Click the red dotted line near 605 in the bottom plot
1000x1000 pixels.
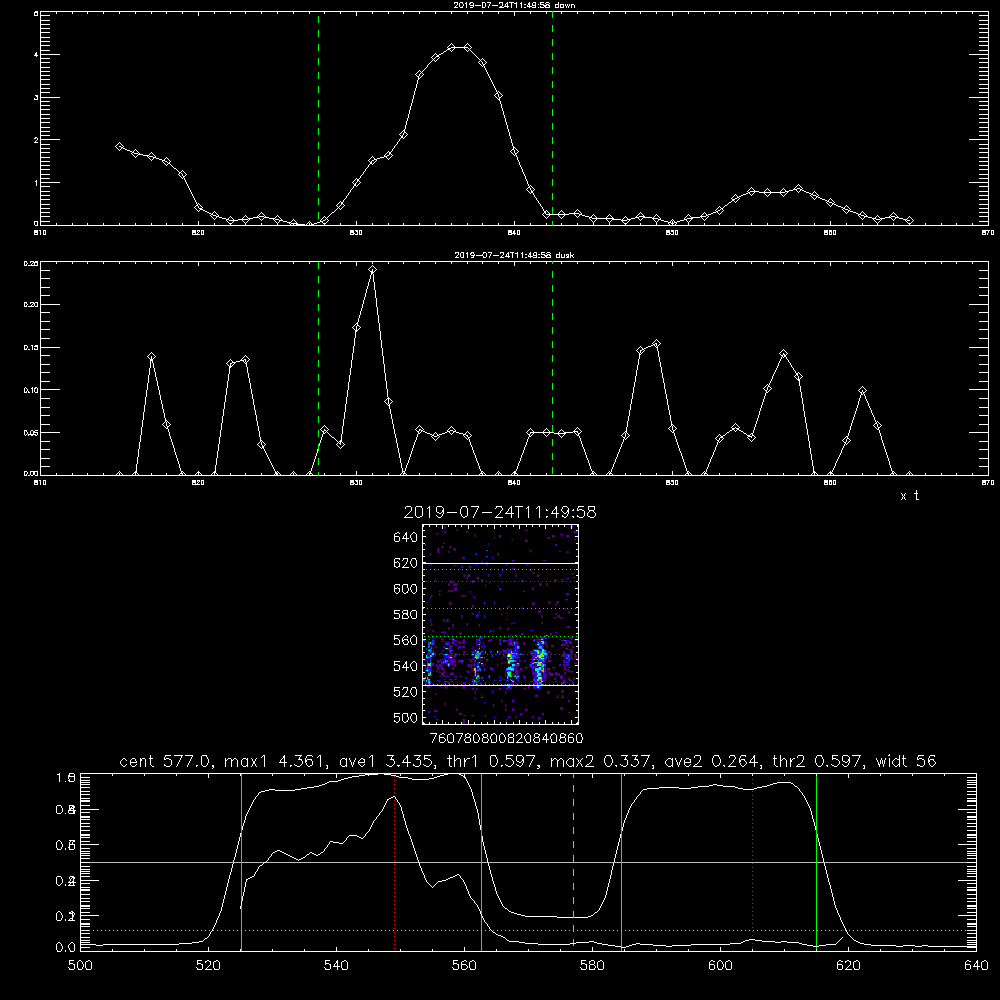coord(753,861)
